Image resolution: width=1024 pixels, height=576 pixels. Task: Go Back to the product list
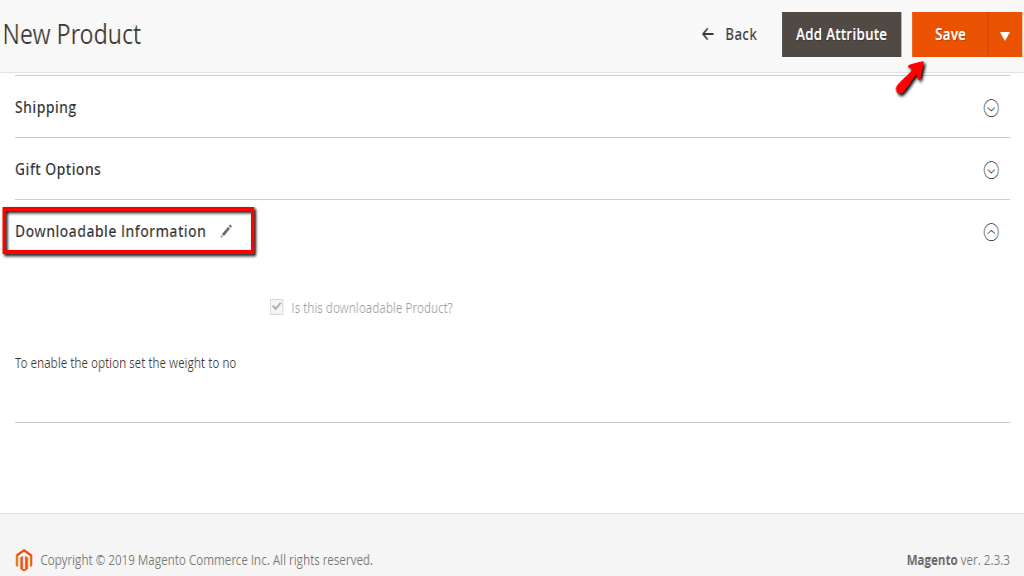(729, 35)
